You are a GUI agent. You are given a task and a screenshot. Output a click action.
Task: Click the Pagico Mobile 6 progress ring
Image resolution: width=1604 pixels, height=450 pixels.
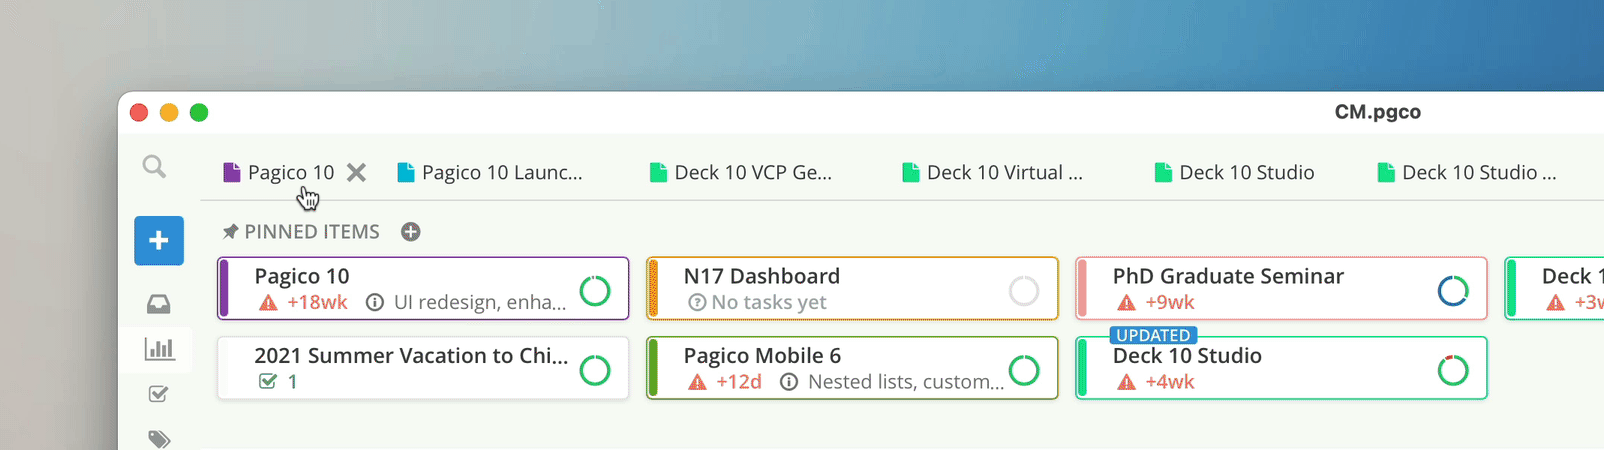point(1024,370)
